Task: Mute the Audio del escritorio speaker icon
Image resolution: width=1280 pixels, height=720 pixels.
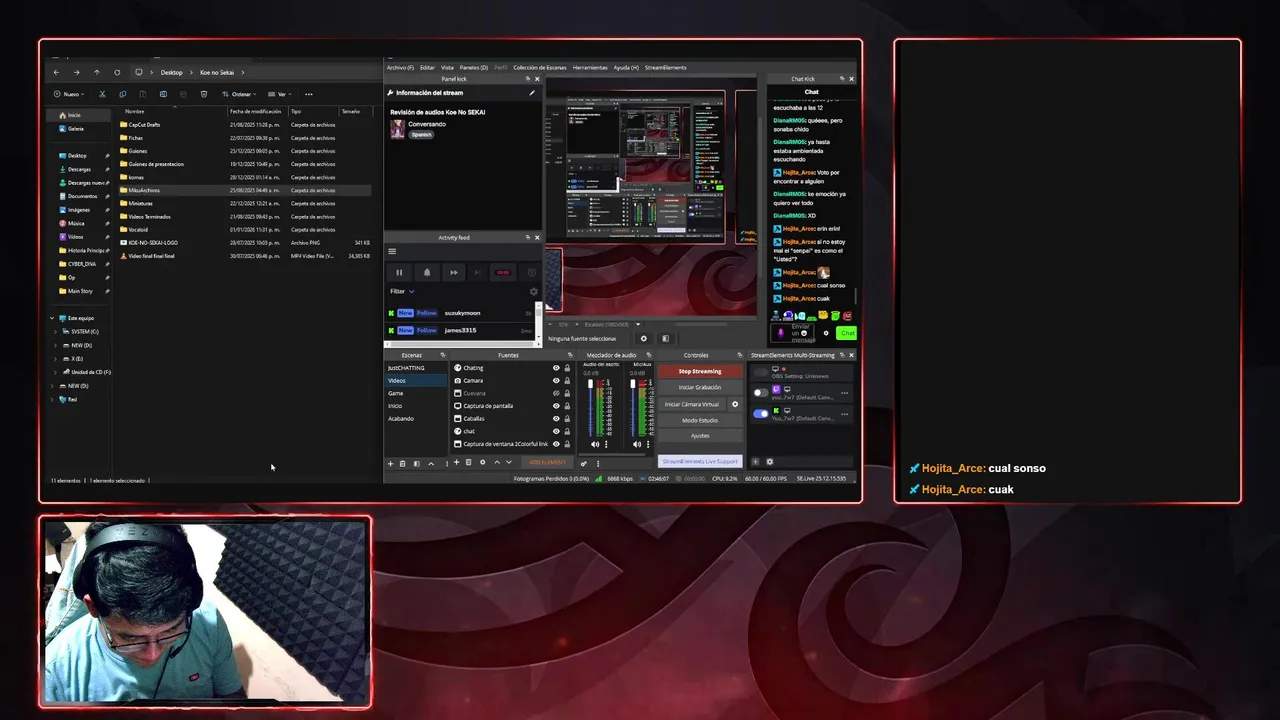Action: point(595,444)
